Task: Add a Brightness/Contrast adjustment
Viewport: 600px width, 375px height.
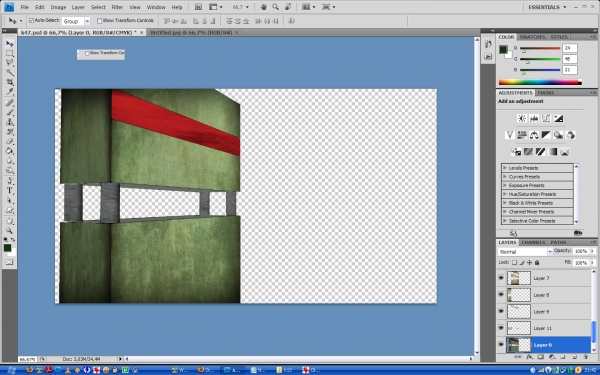Action: (522, 119)
